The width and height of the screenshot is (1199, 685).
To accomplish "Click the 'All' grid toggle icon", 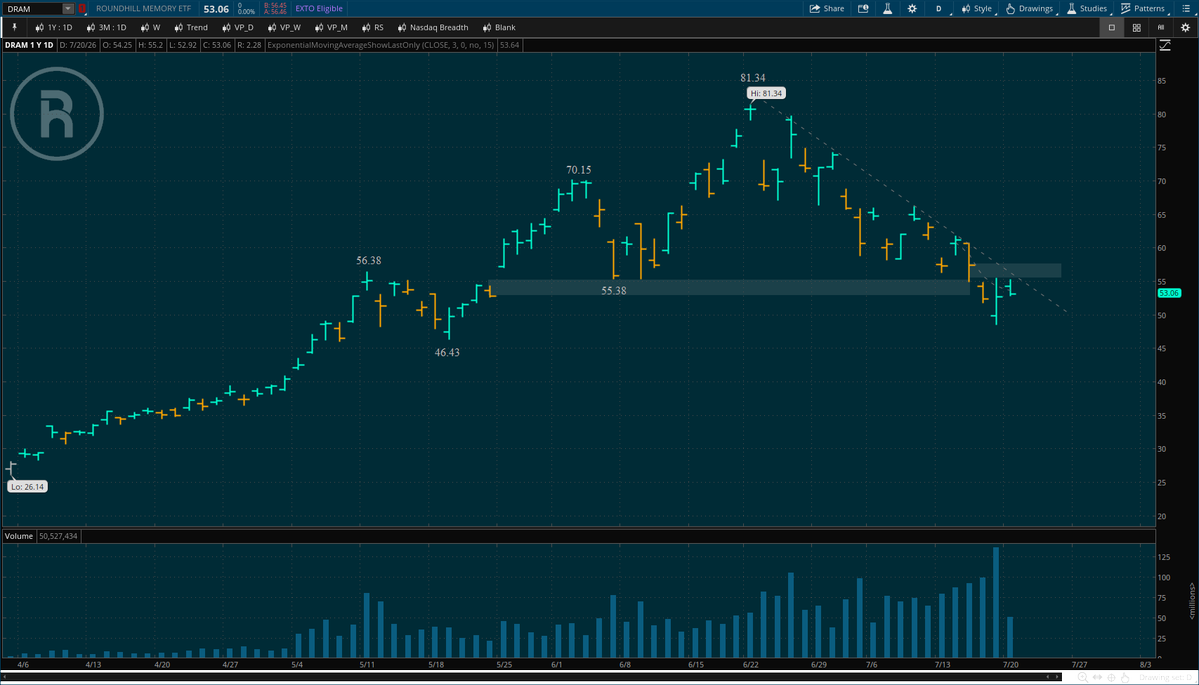I will click(x=1161, y=28).
